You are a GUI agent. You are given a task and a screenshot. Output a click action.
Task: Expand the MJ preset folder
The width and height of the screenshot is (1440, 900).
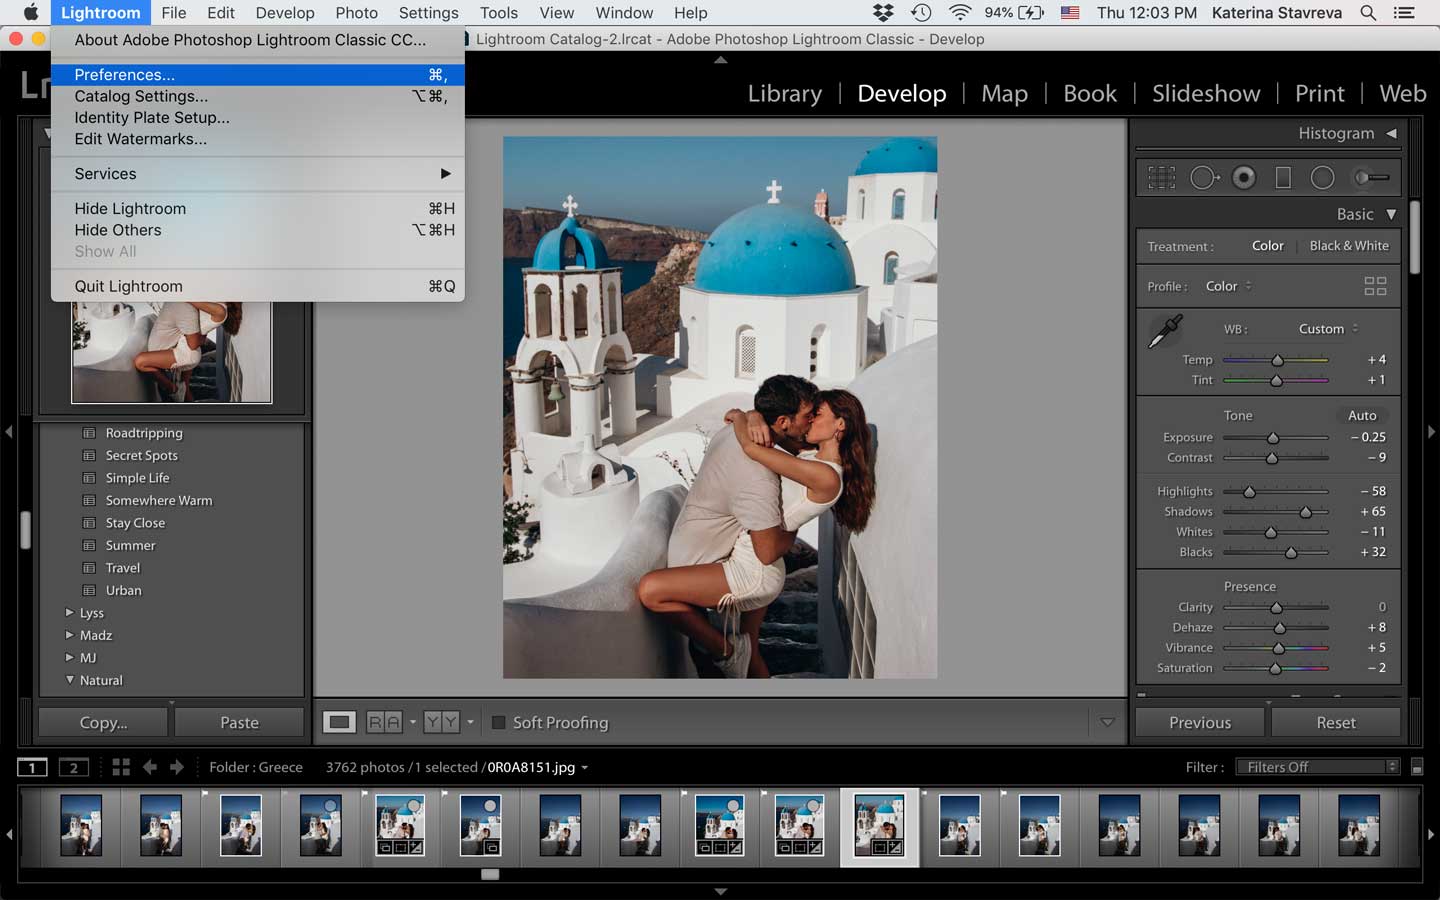pos(69,657)
